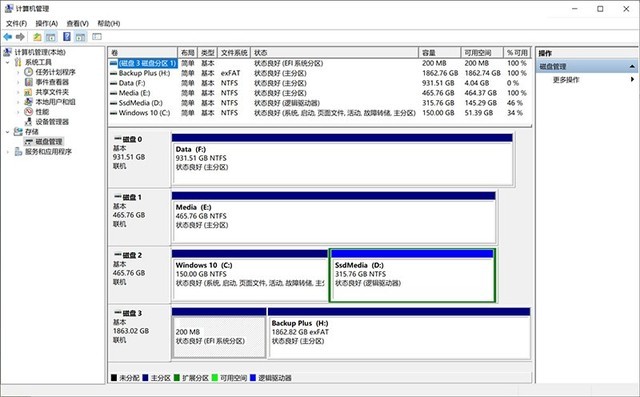Click the 逻辑驱动器 blue legend swatch

point(253,378)
